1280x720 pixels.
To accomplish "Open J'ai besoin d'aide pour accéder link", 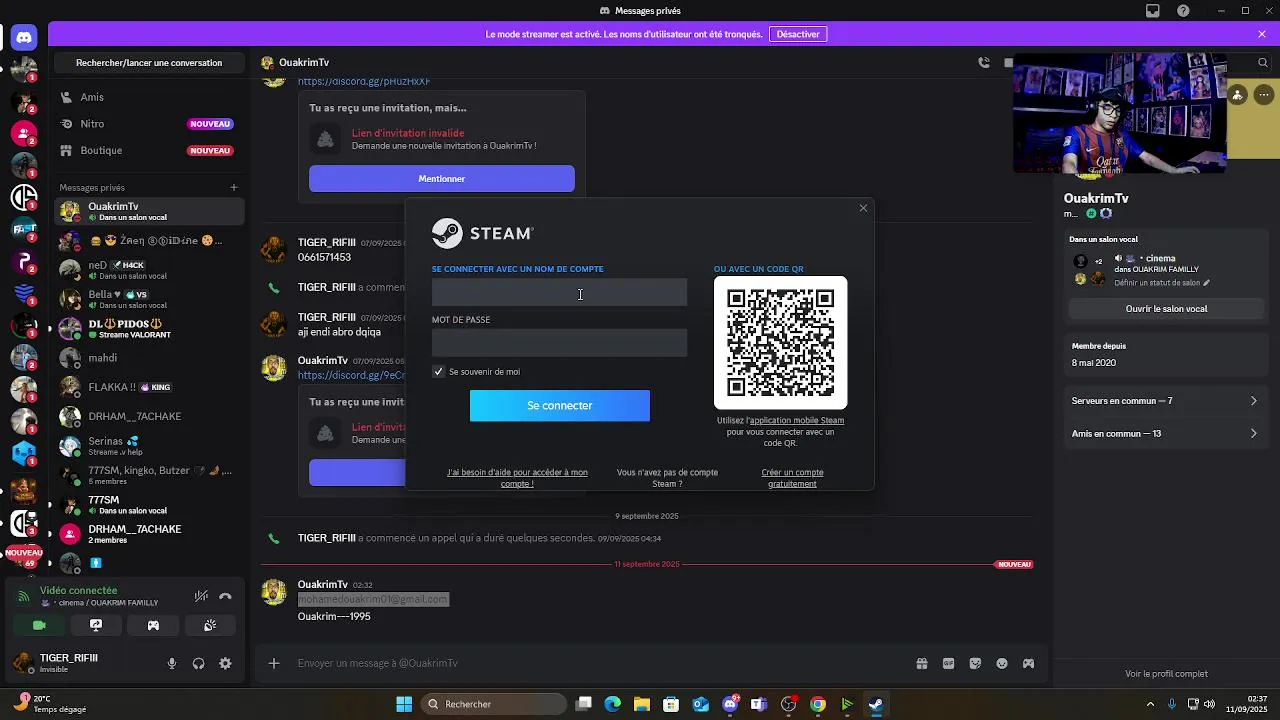I will (517, 478).
